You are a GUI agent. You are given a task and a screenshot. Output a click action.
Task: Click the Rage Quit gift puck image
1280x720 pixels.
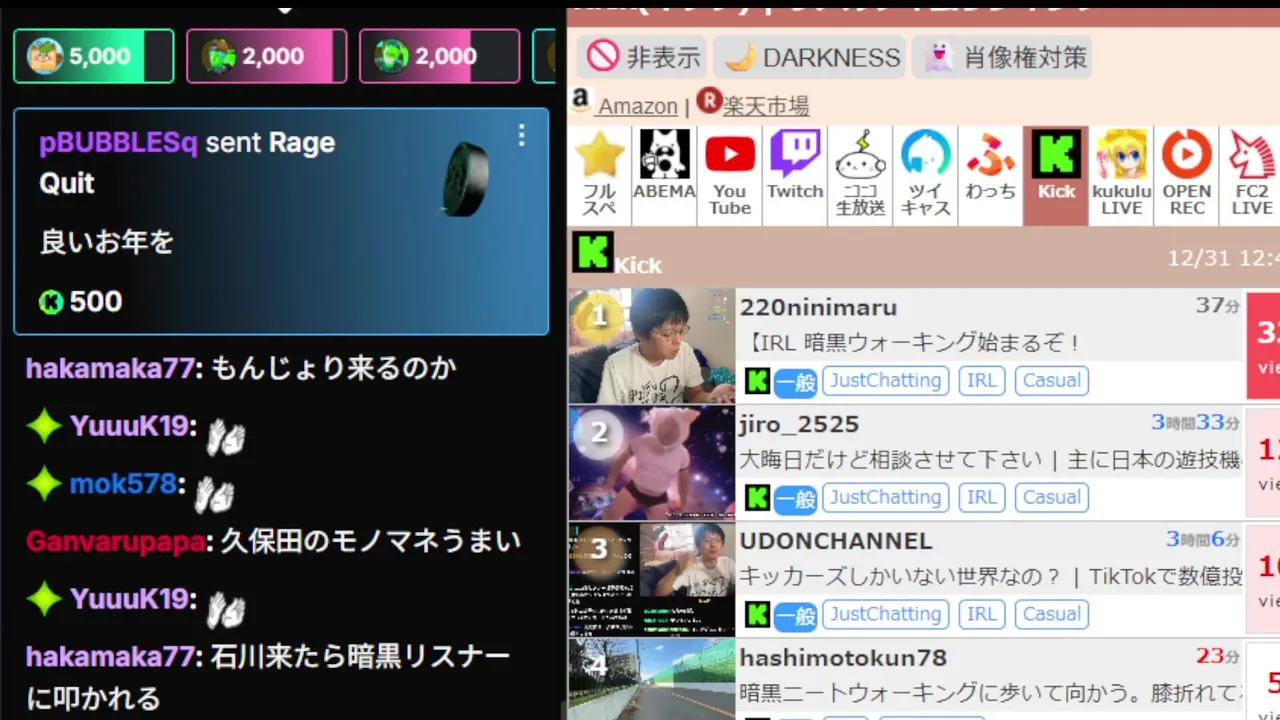tap(465, 178)
